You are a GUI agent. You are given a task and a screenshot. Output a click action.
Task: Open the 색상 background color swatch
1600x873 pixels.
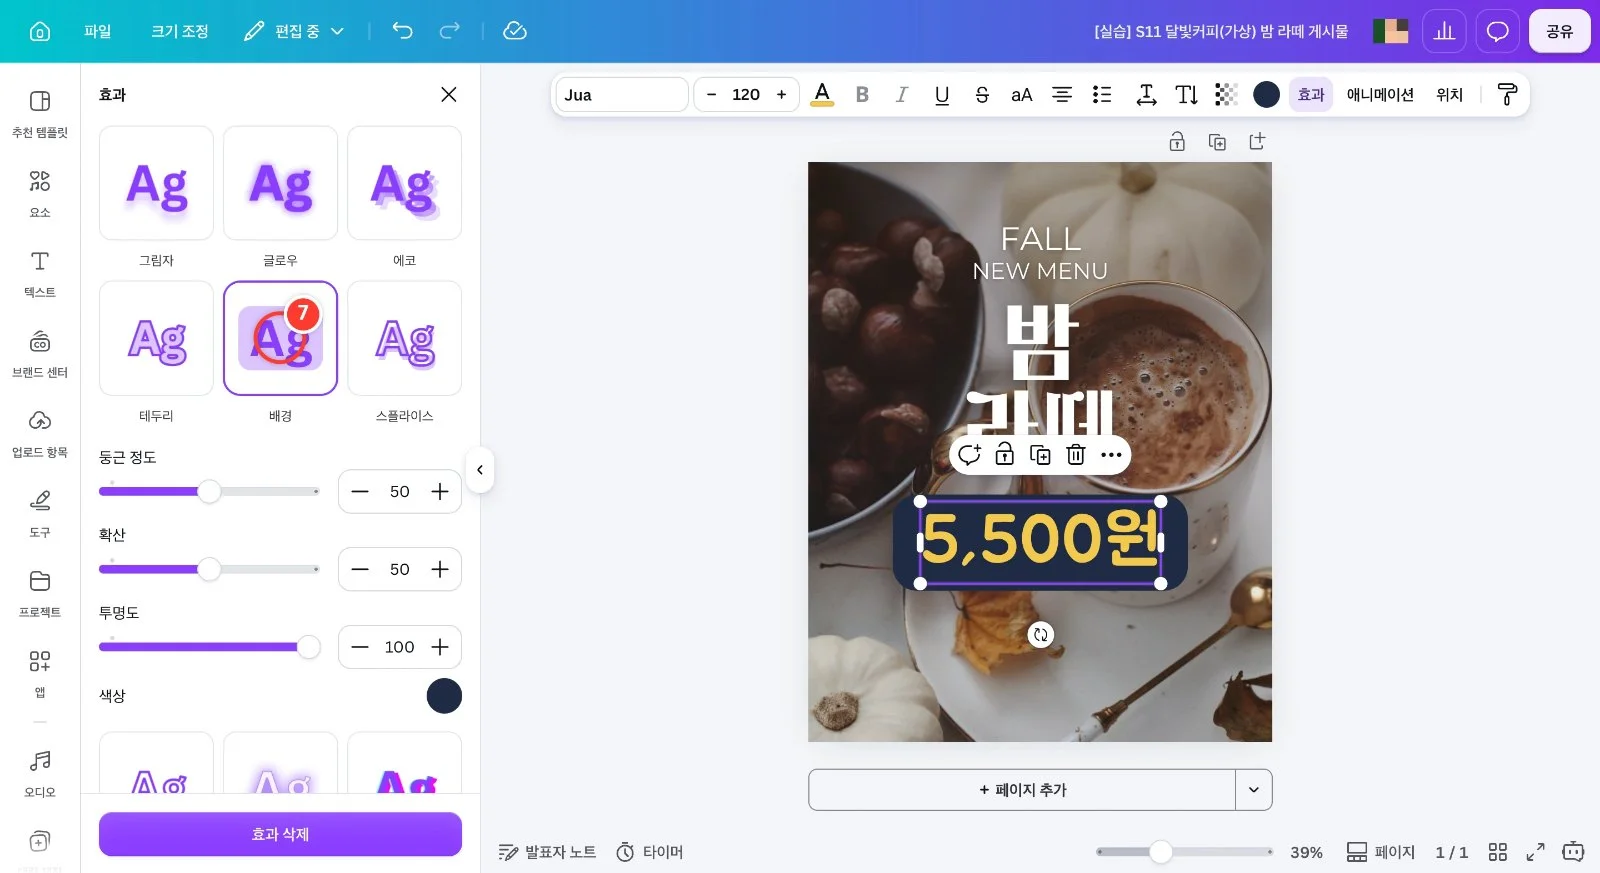(x=444, y=696)
